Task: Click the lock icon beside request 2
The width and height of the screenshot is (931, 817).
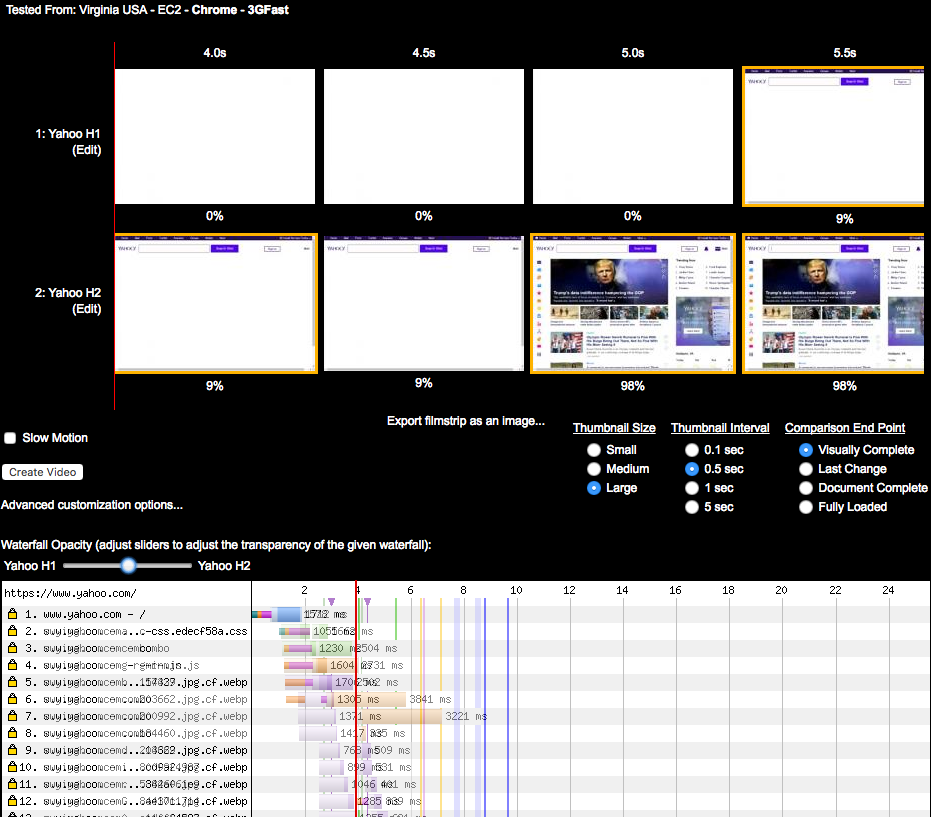Action: click(x=13, y=631)
